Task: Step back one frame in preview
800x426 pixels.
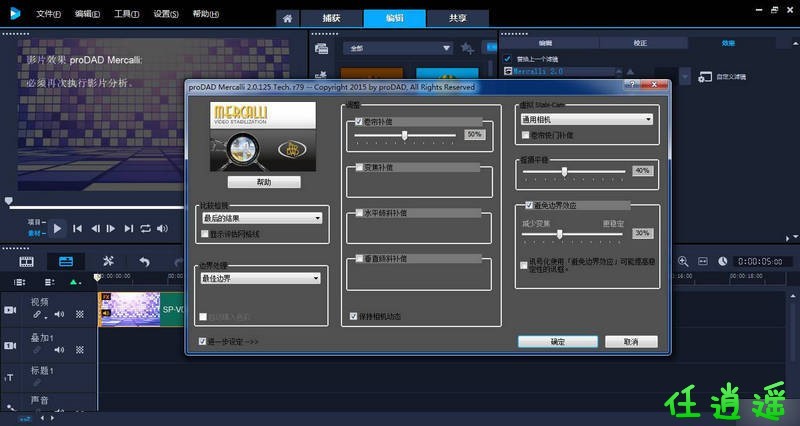Action: coord(95,229)
